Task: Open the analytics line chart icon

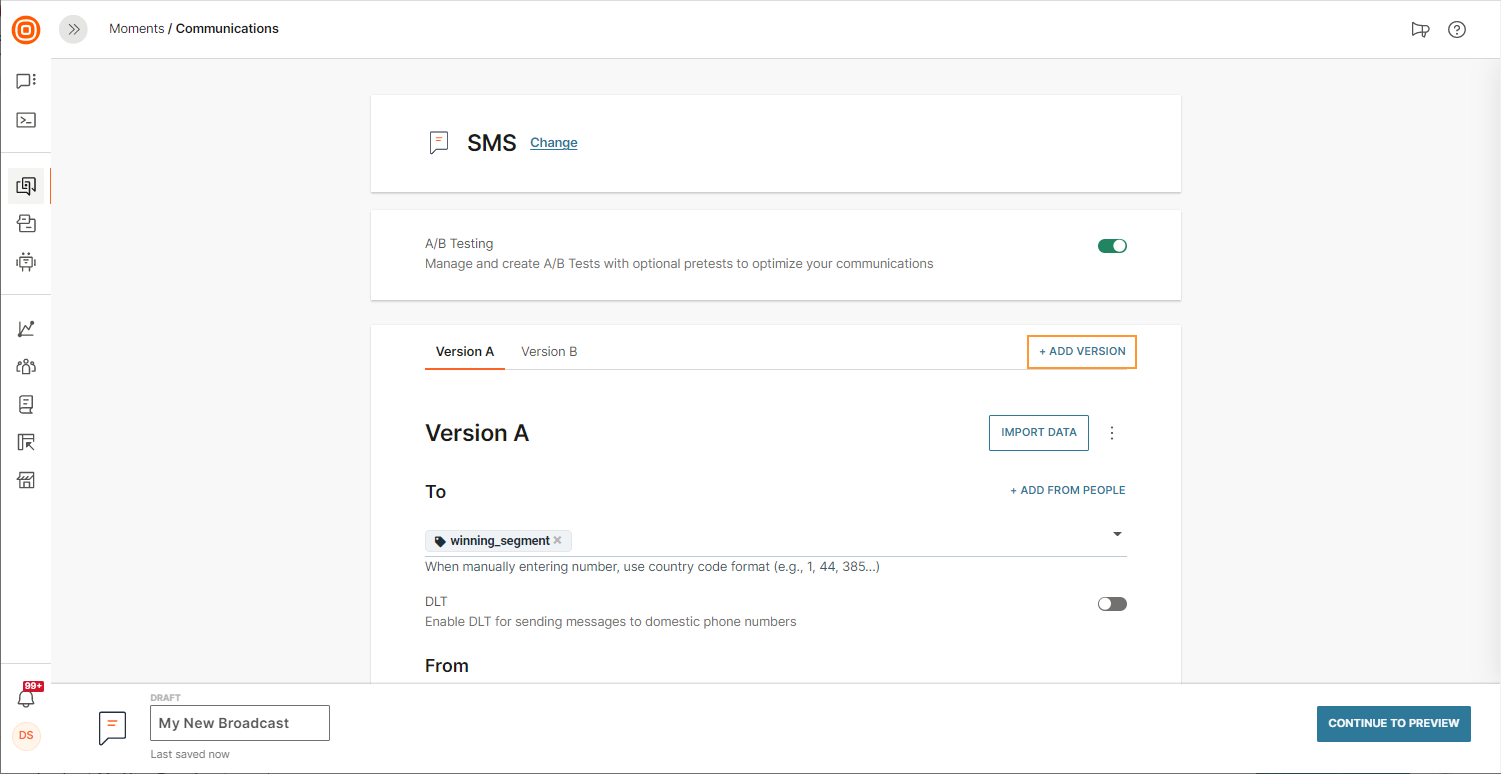Action: click(26, 328)
